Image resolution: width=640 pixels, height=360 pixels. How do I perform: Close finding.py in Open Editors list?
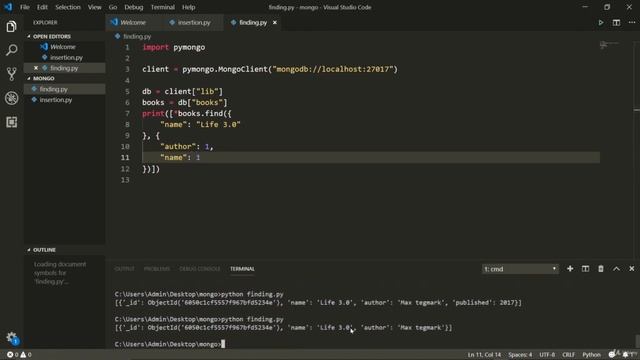36,68
